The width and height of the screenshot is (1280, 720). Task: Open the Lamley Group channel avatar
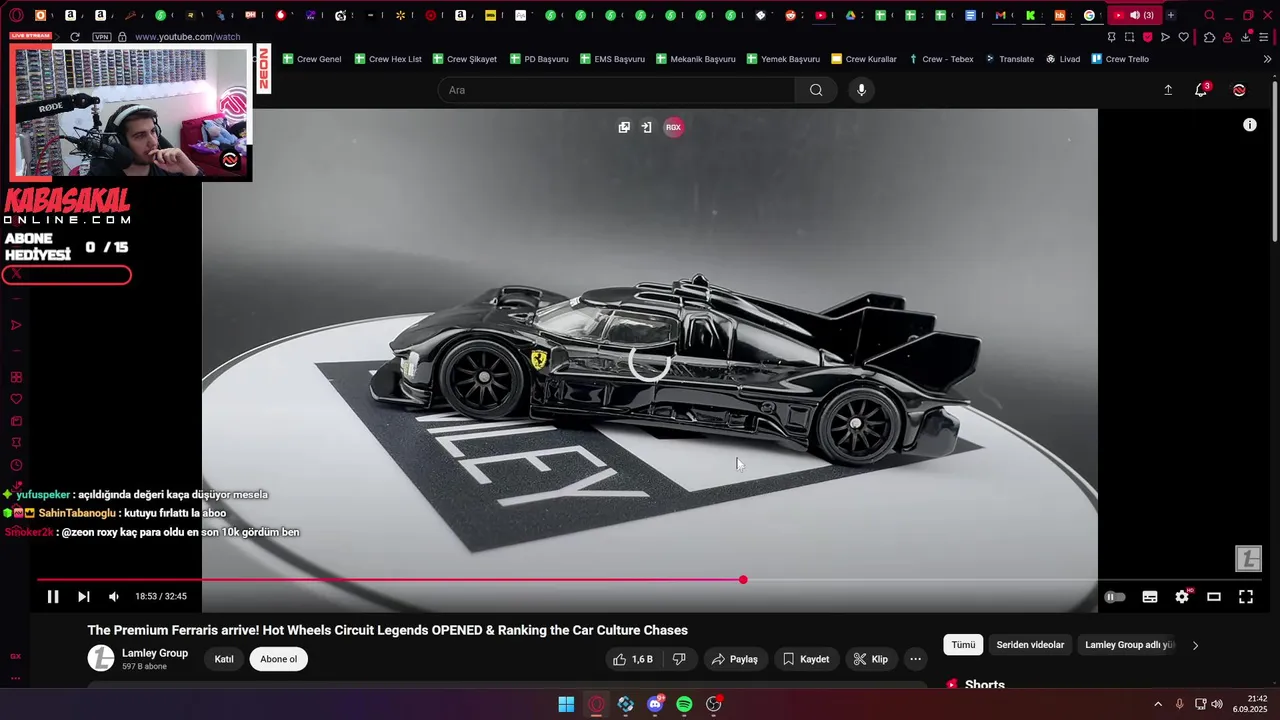coord(101,658)
